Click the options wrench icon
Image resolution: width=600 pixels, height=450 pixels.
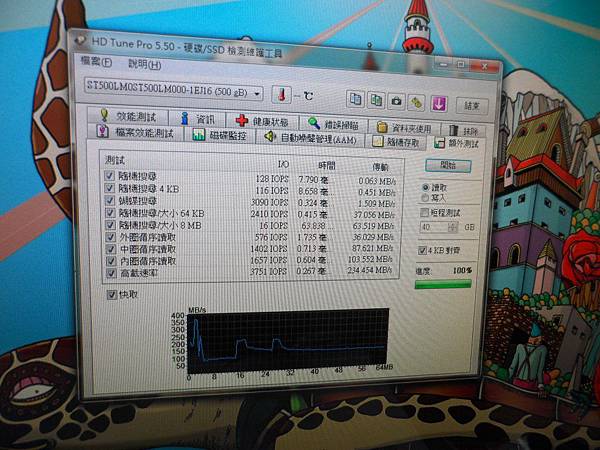pos(416,103)
